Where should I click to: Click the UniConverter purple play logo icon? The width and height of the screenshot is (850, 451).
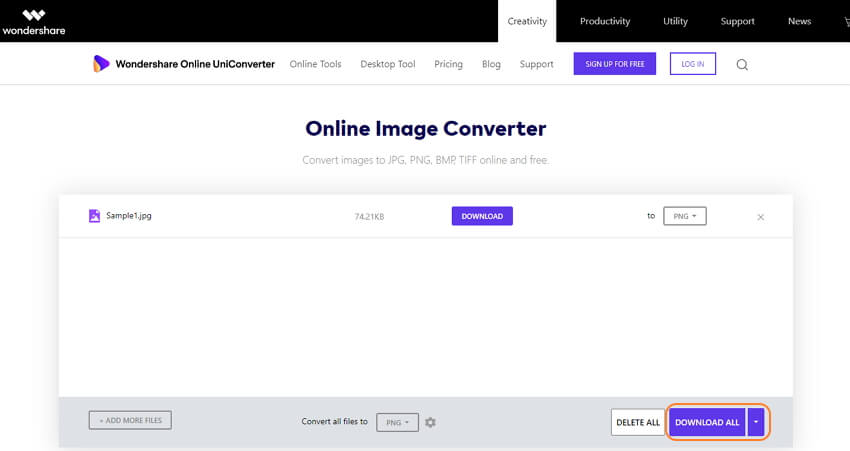pos(101,64)
